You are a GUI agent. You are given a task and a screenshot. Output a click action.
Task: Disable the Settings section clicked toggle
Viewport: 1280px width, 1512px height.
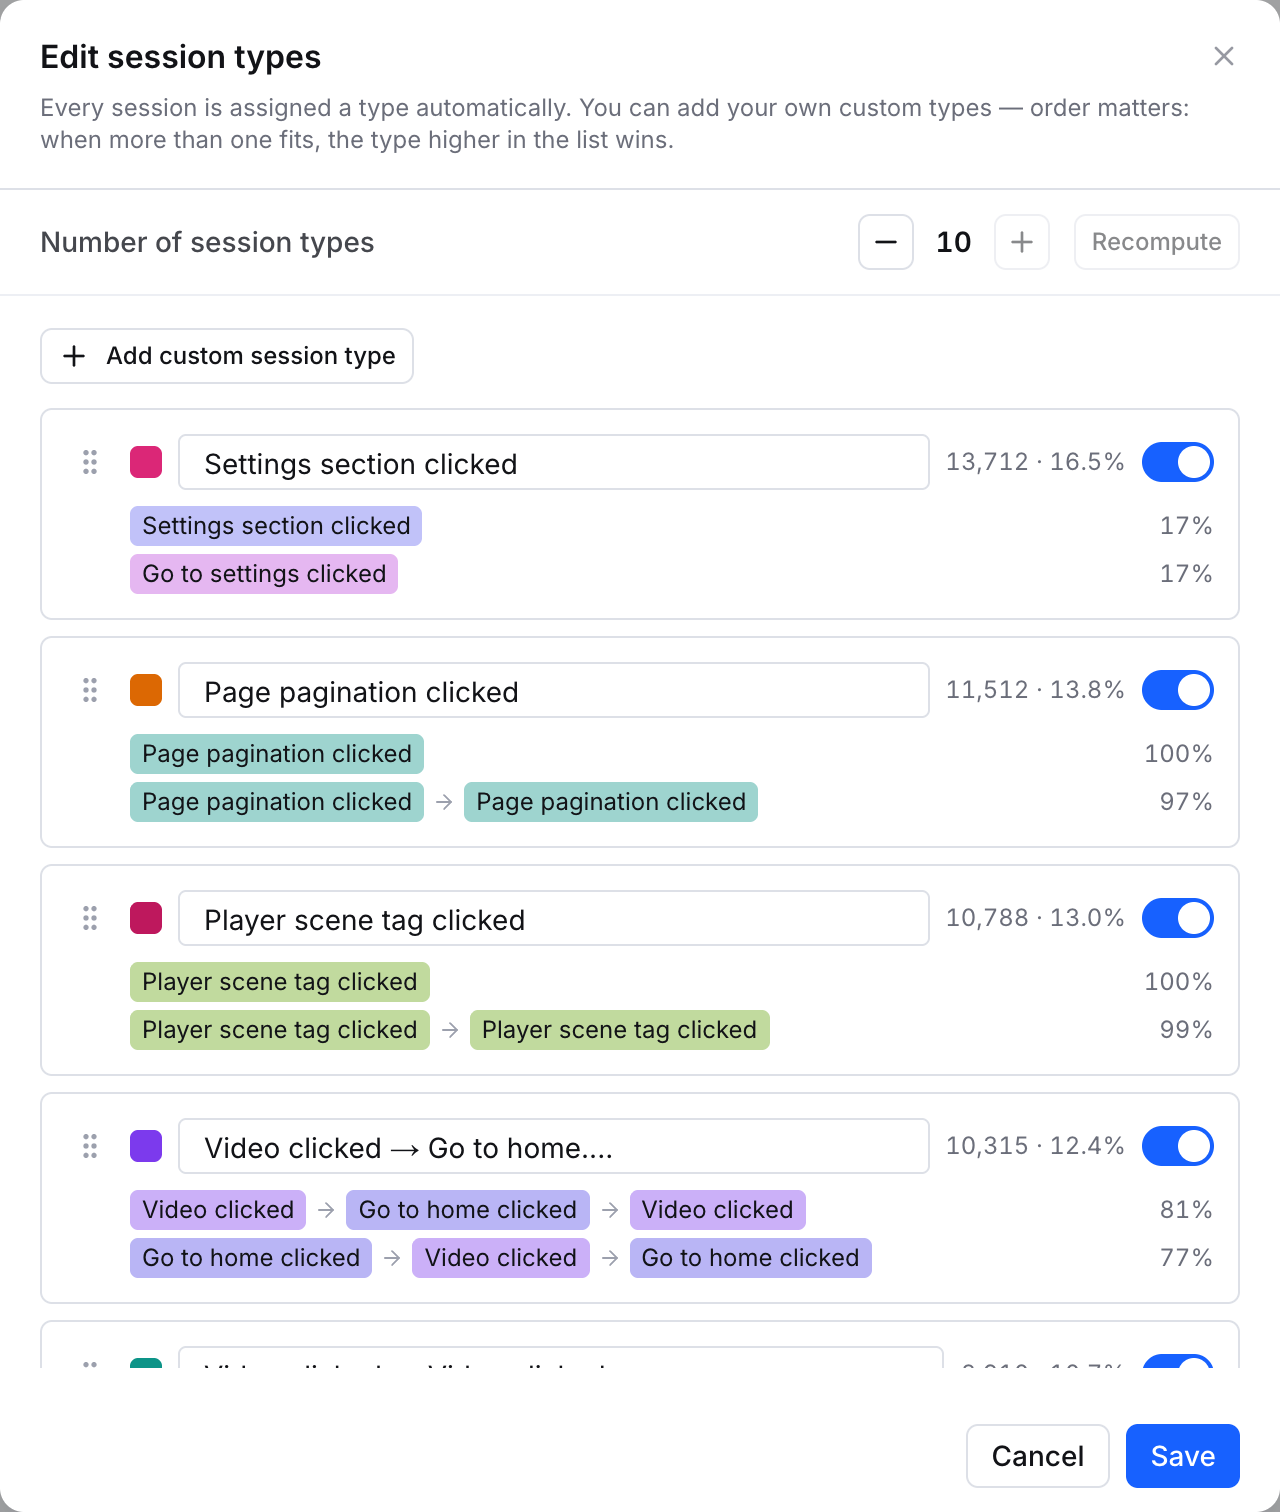coord(1178,462)
